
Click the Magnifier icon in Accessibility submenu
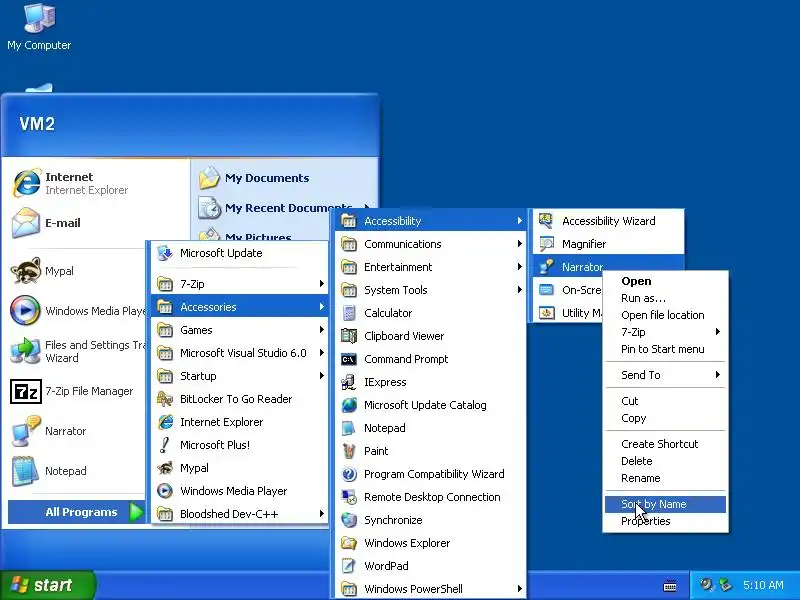pyautogui.click(x=546, y=244)
